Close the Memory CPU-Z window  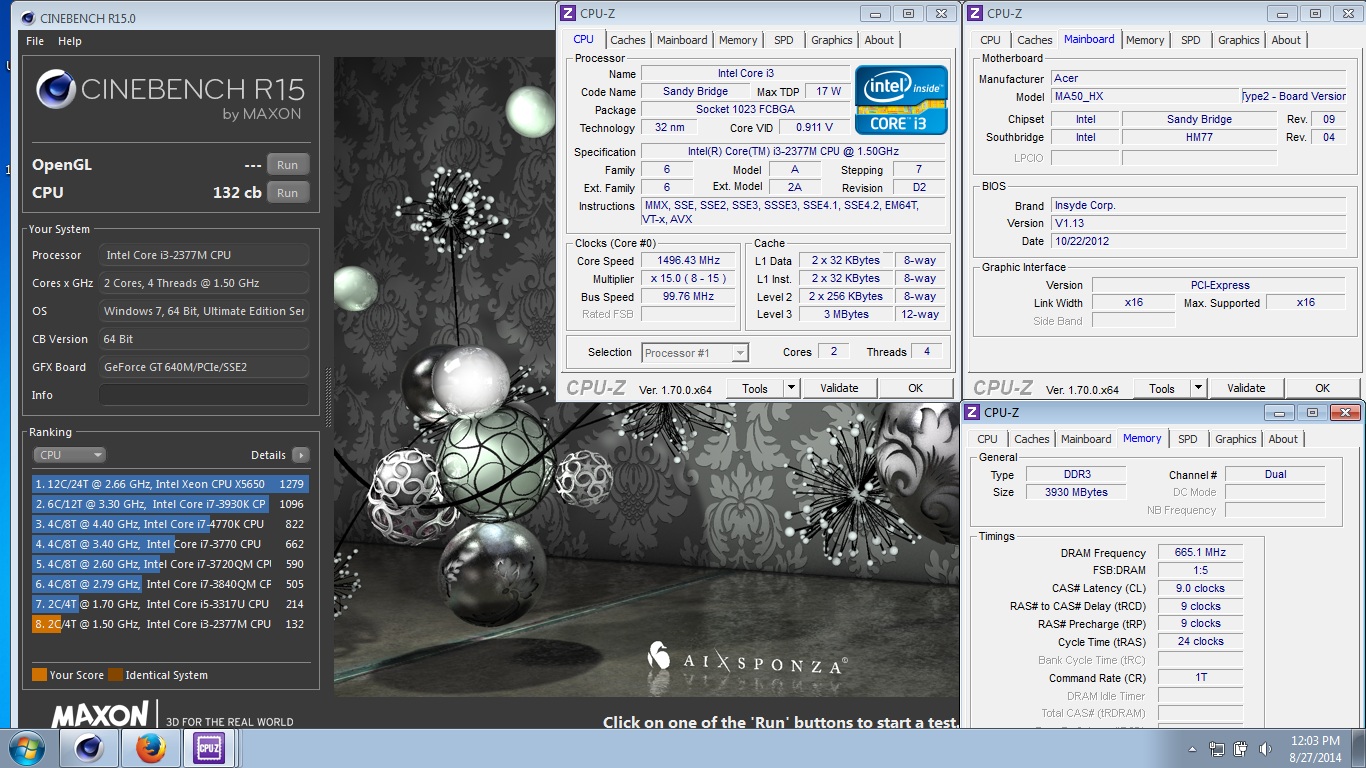point(1344,412)
